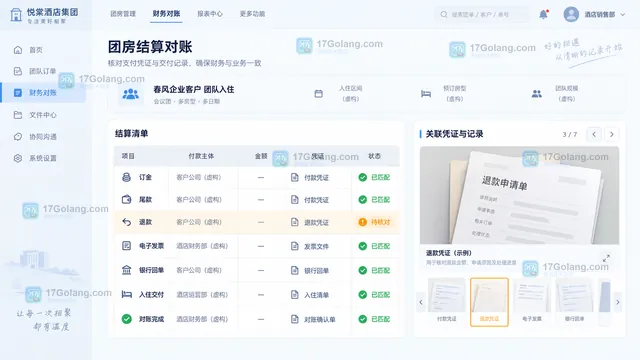Open 协同沟通 in sidebar
The image size is (640, 360).
tap(42, 136)
